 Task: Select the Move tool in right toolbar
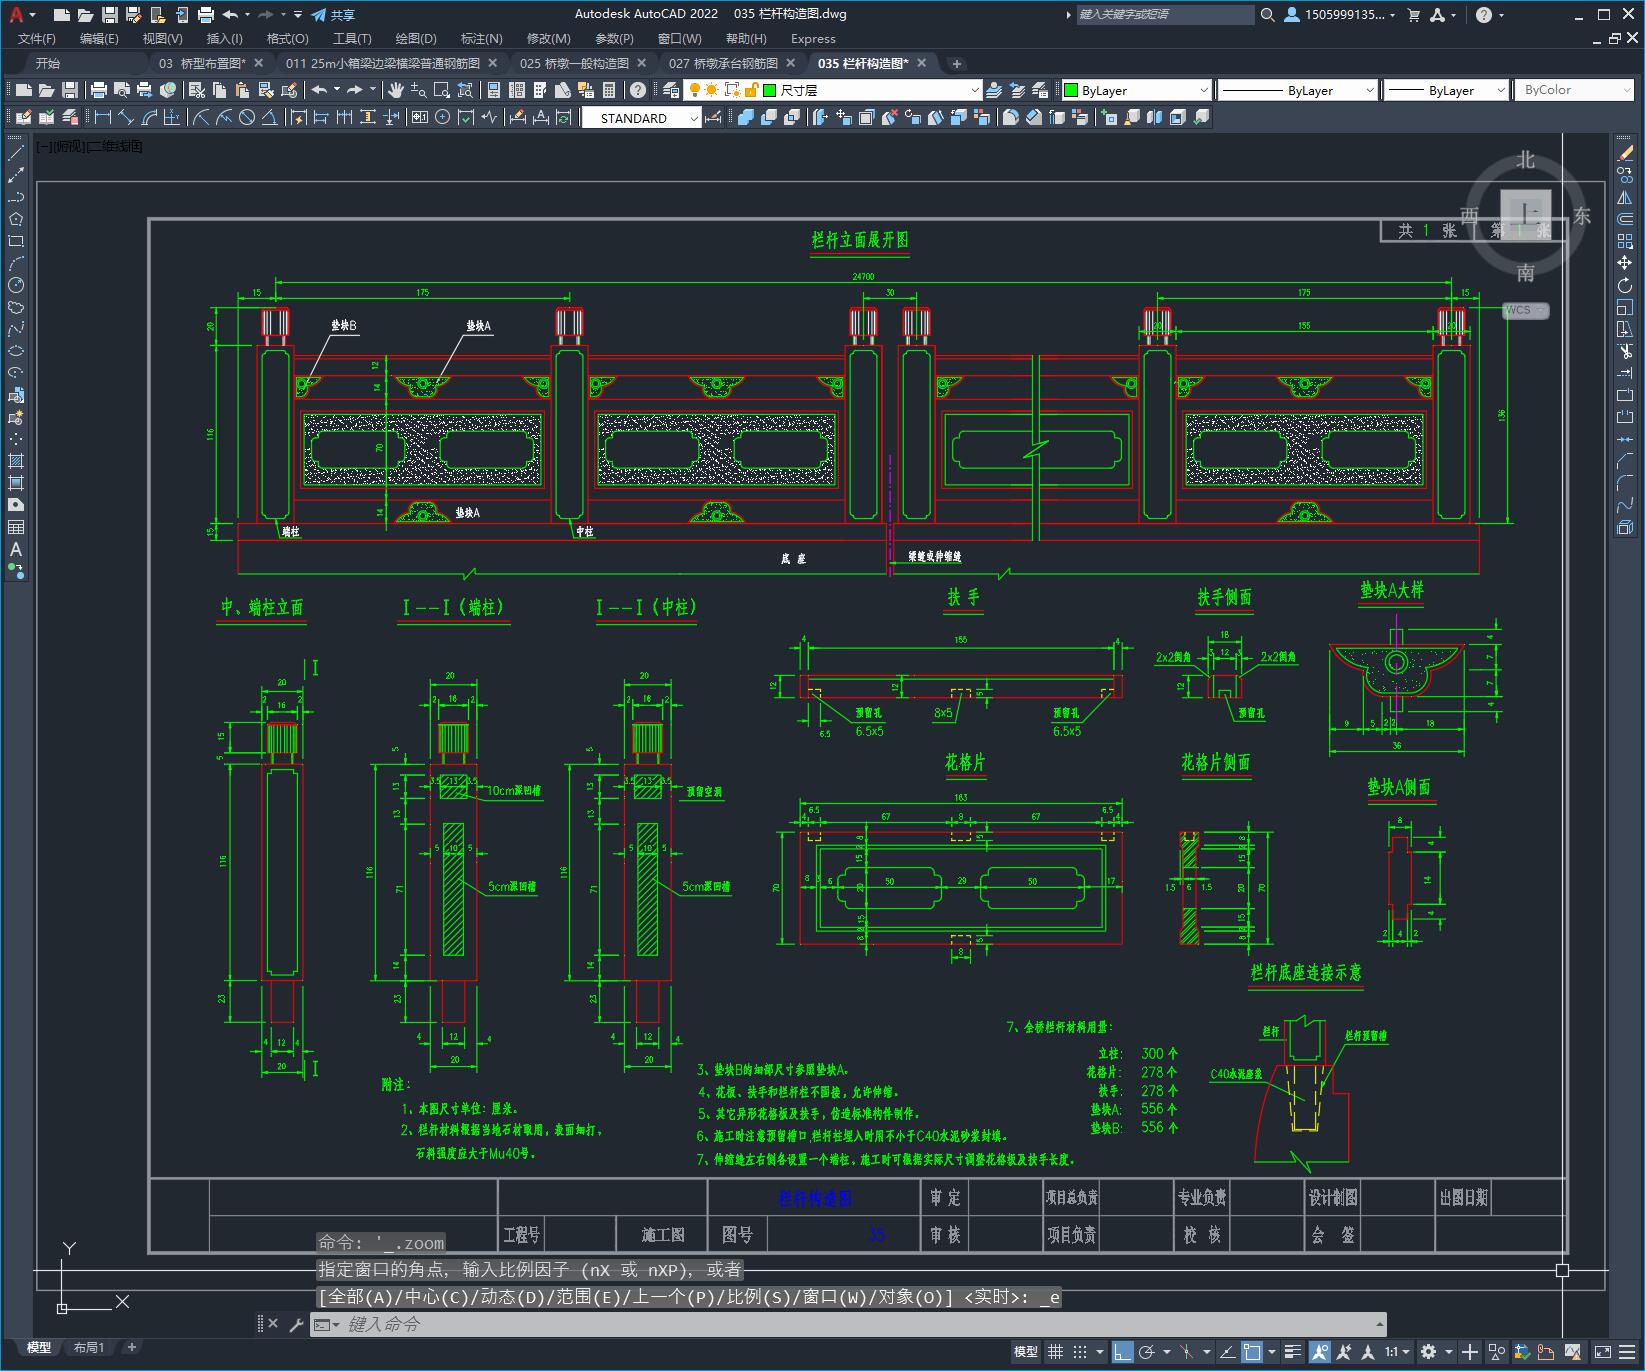point(1625,263)
